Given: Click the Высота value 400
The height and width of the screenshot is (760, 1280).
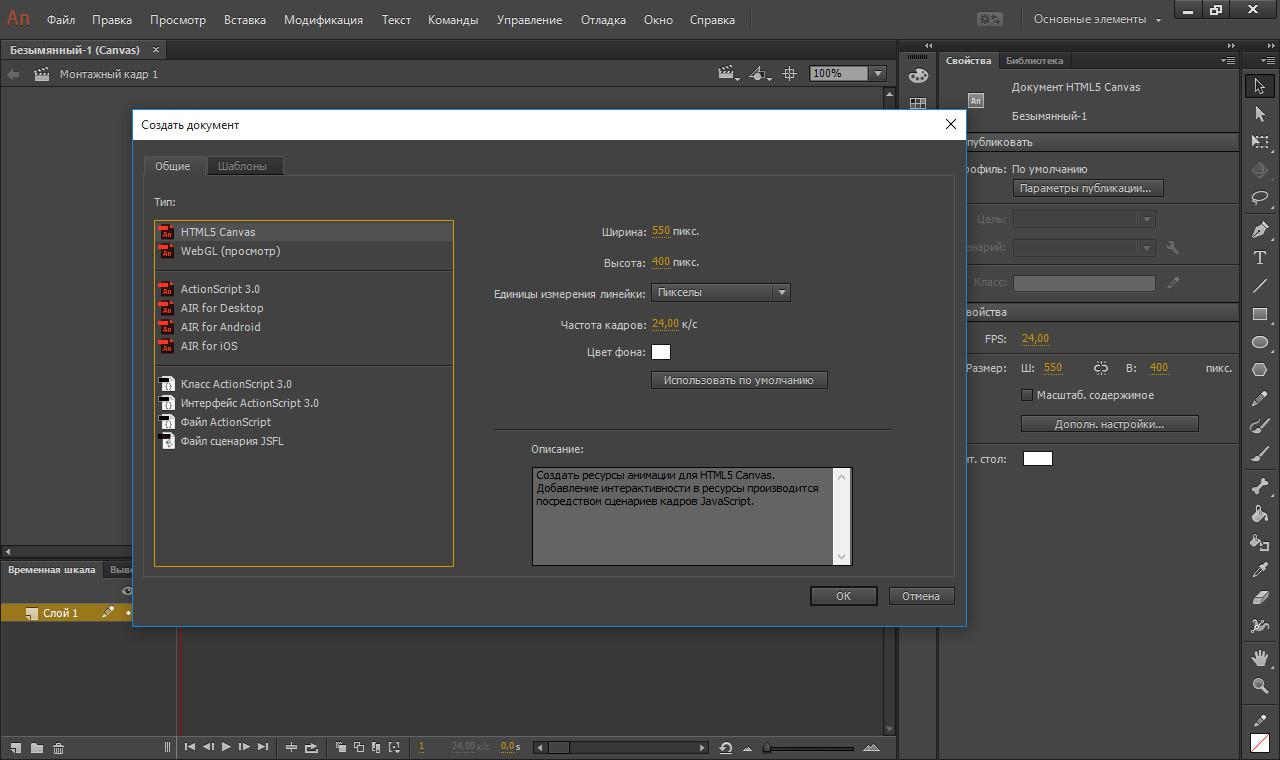Looking at the screenshot, I should (x=660, y=262).
